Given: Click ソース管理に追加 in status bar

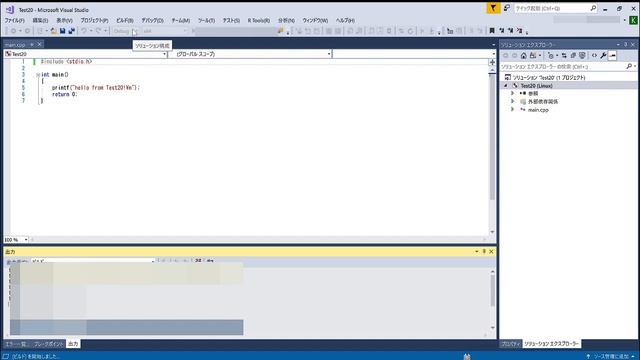Looking at the screenshot, I should coord(611,357).
